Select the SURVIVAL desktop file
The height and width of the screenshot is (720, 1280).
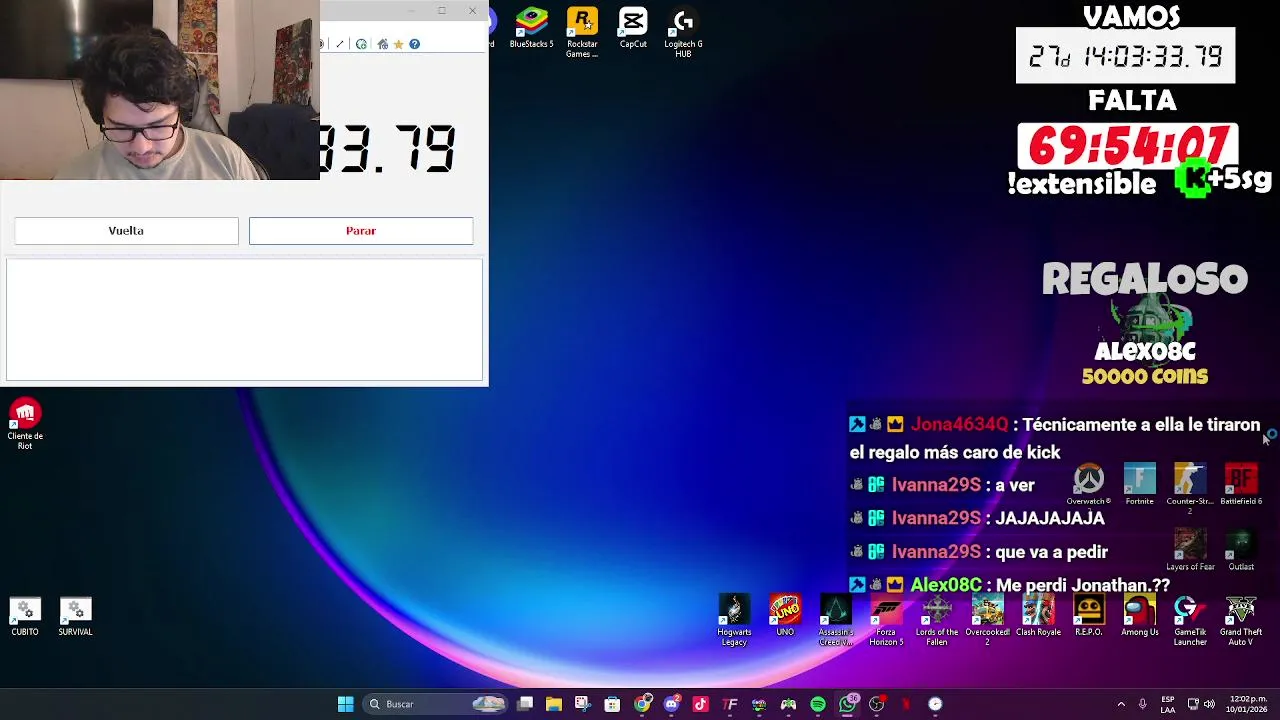75,618
